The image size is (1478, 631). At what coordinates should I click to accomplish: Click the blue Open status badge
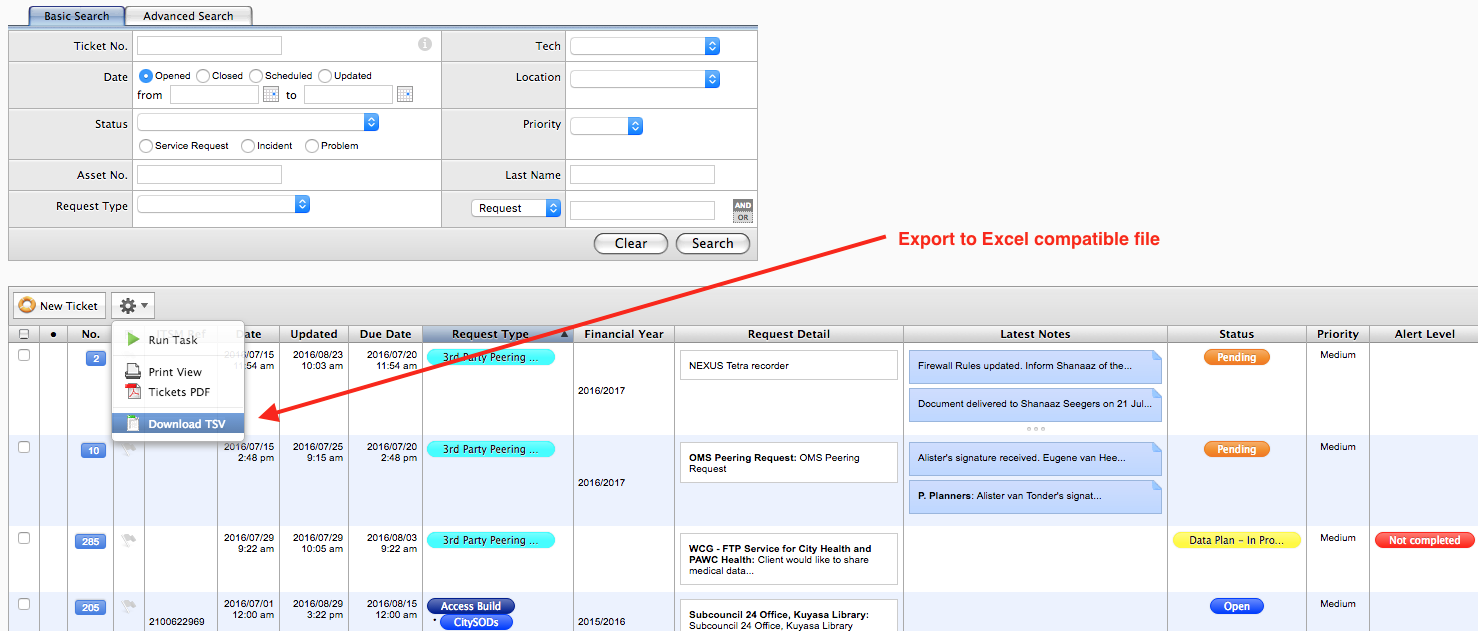pyautogui.click(x=1236, y=606)
